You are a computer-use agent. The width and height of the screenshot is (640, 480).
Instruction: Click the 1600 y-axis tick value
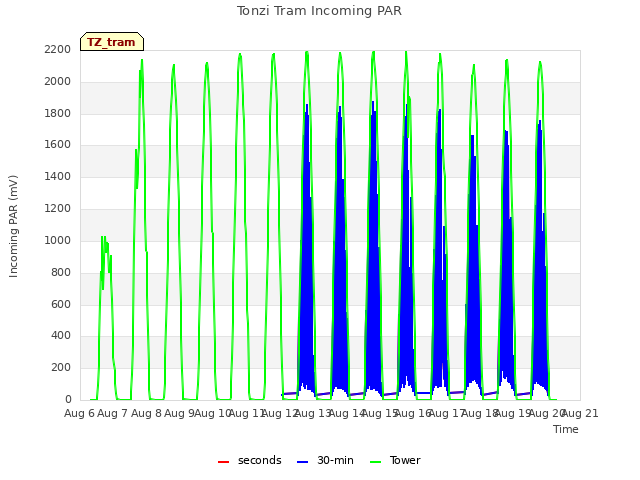(x=58, y=144)
